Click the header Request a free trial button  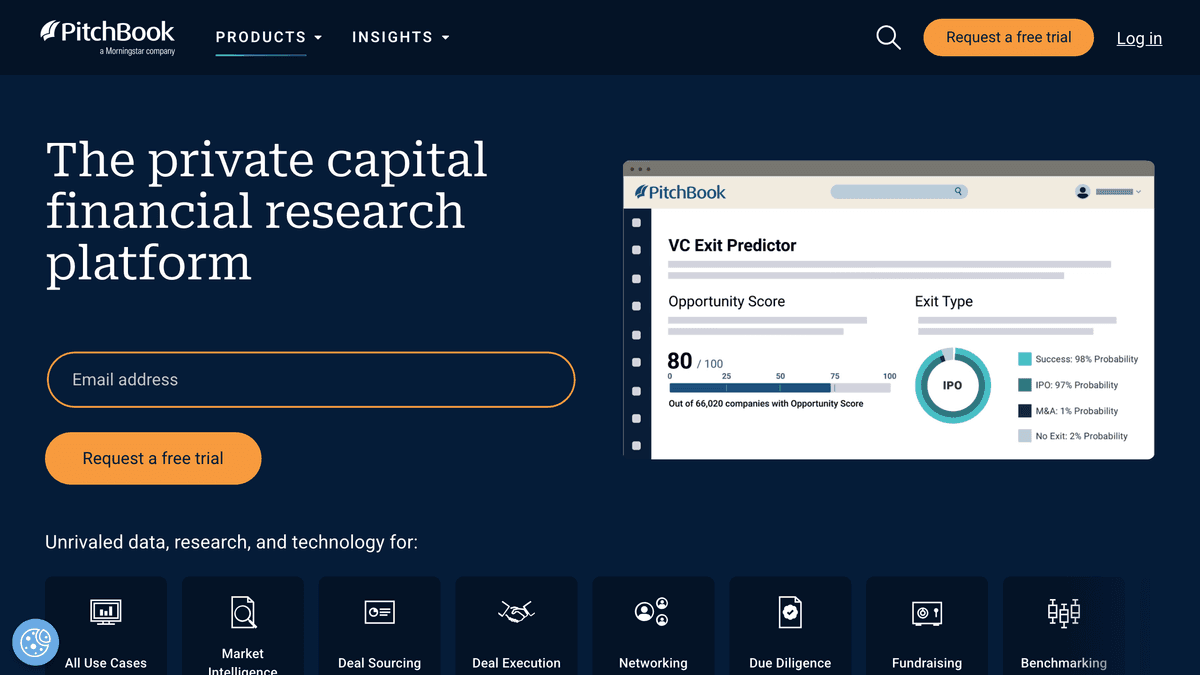[x=1008, y=37]
